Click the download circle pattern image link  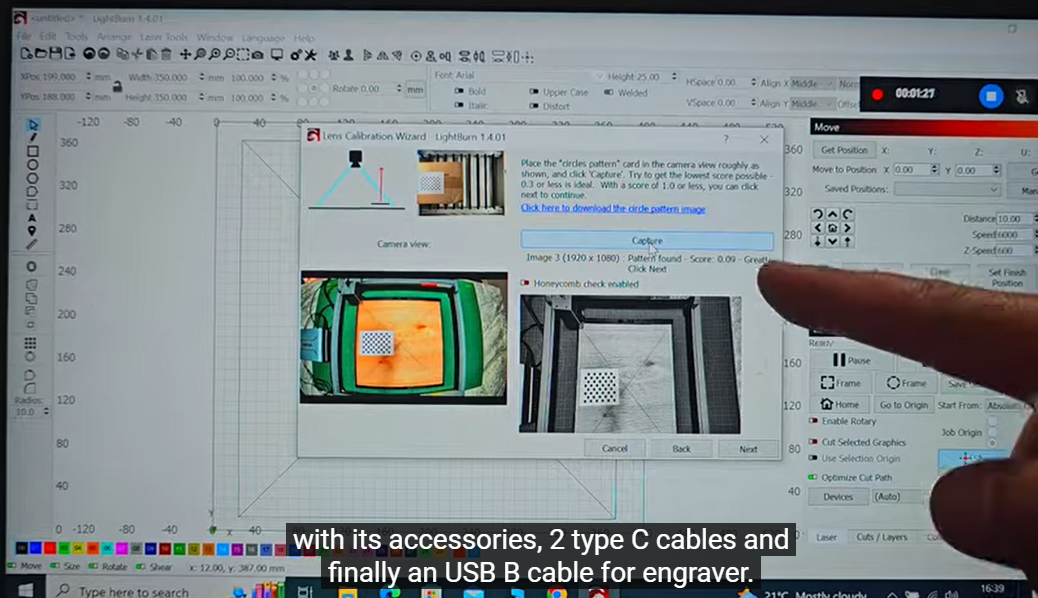point(612,209)
